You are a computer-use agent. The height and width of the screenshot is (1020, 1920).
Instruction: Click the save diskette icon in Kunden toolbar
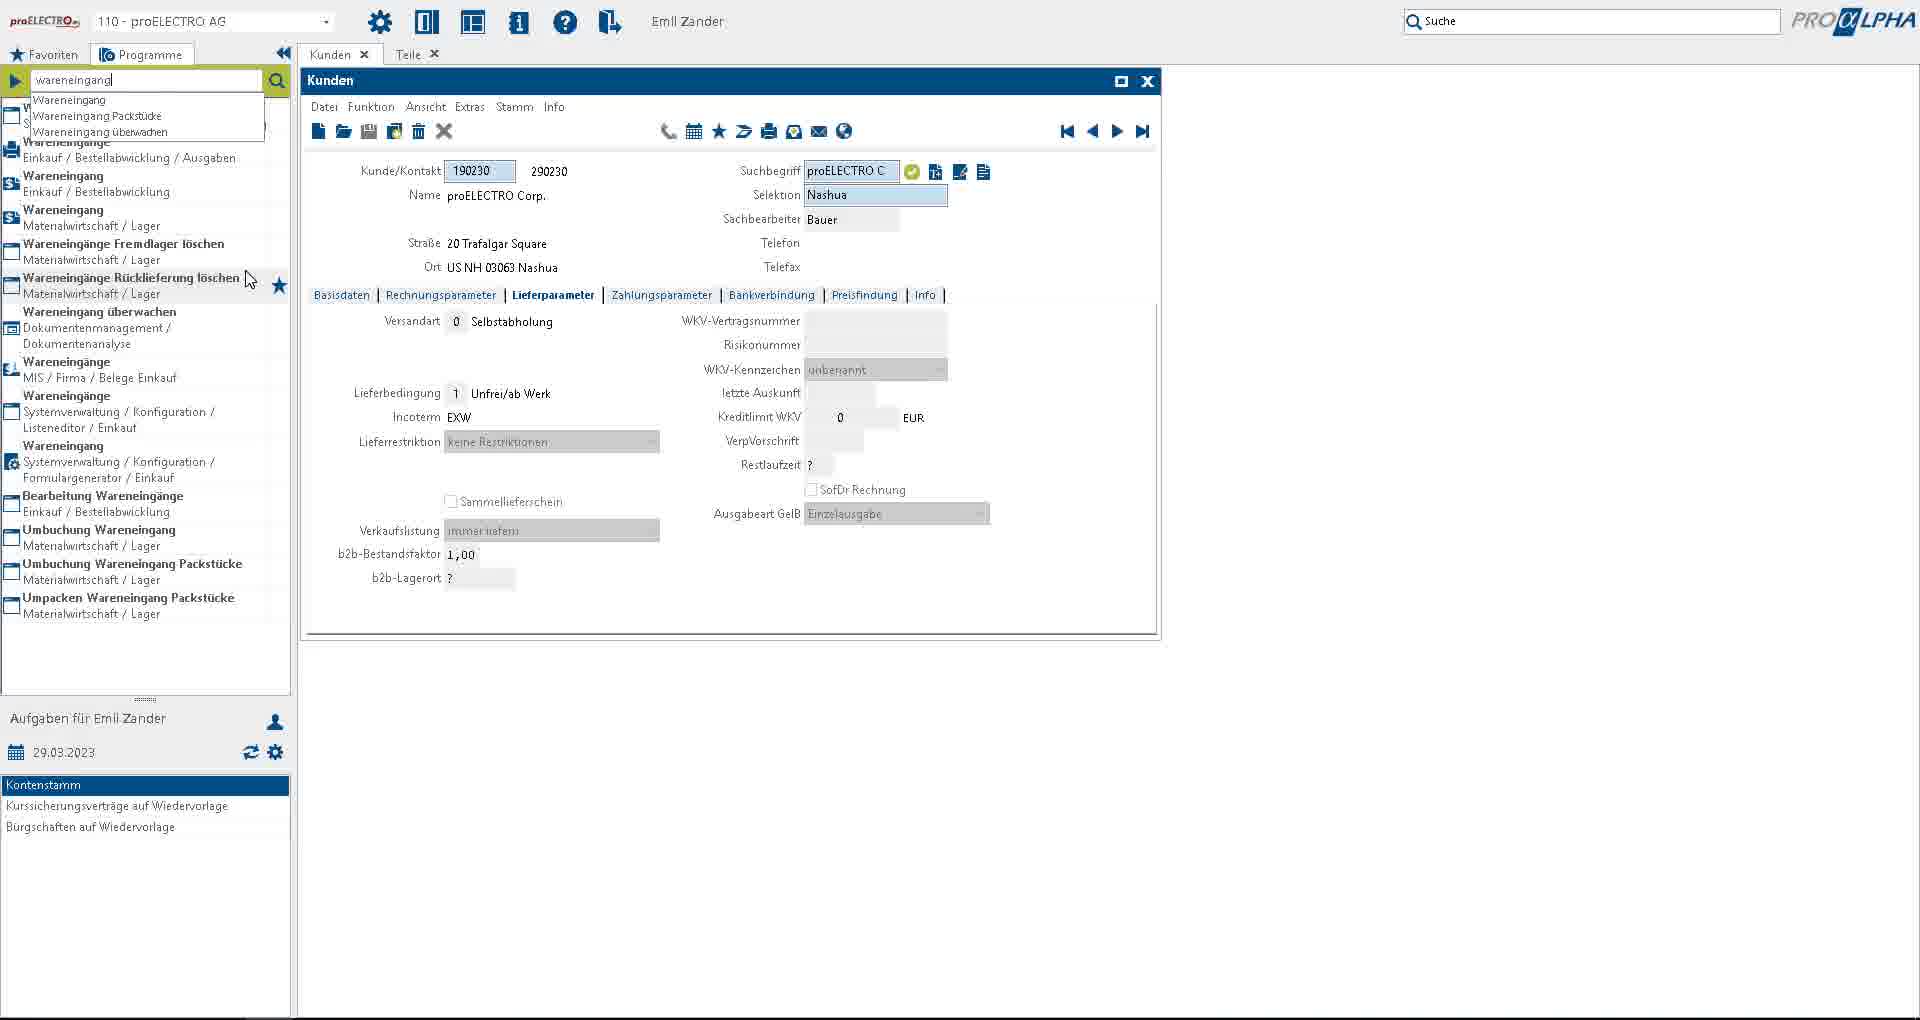pyautogui.click(x=369, y=131)
